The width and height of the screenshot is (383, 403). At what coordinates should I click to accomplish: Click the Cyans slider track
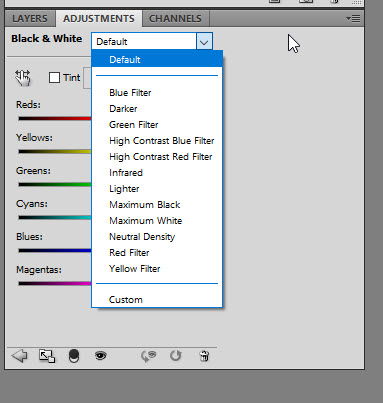[x=55, y=217]
